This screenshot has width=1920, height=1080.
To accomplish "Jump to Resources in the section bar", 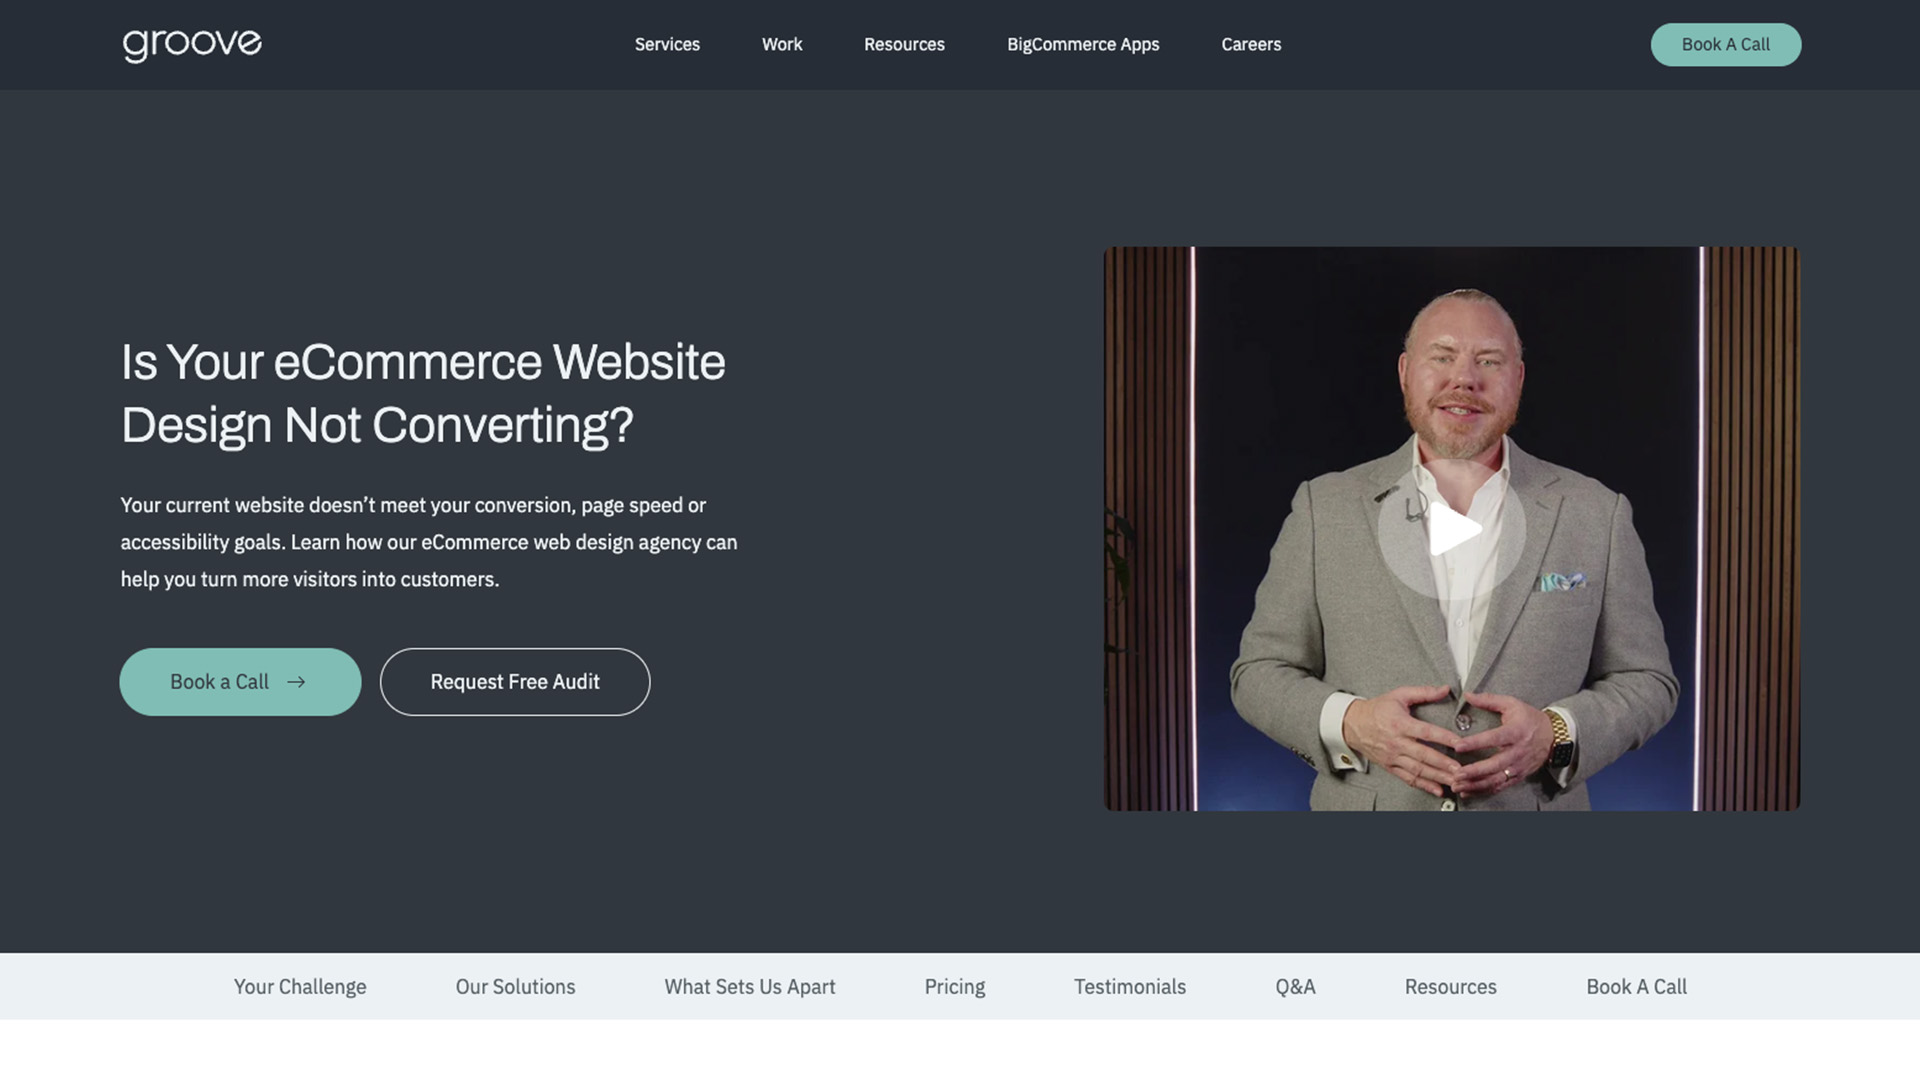I will [1450, 987].
